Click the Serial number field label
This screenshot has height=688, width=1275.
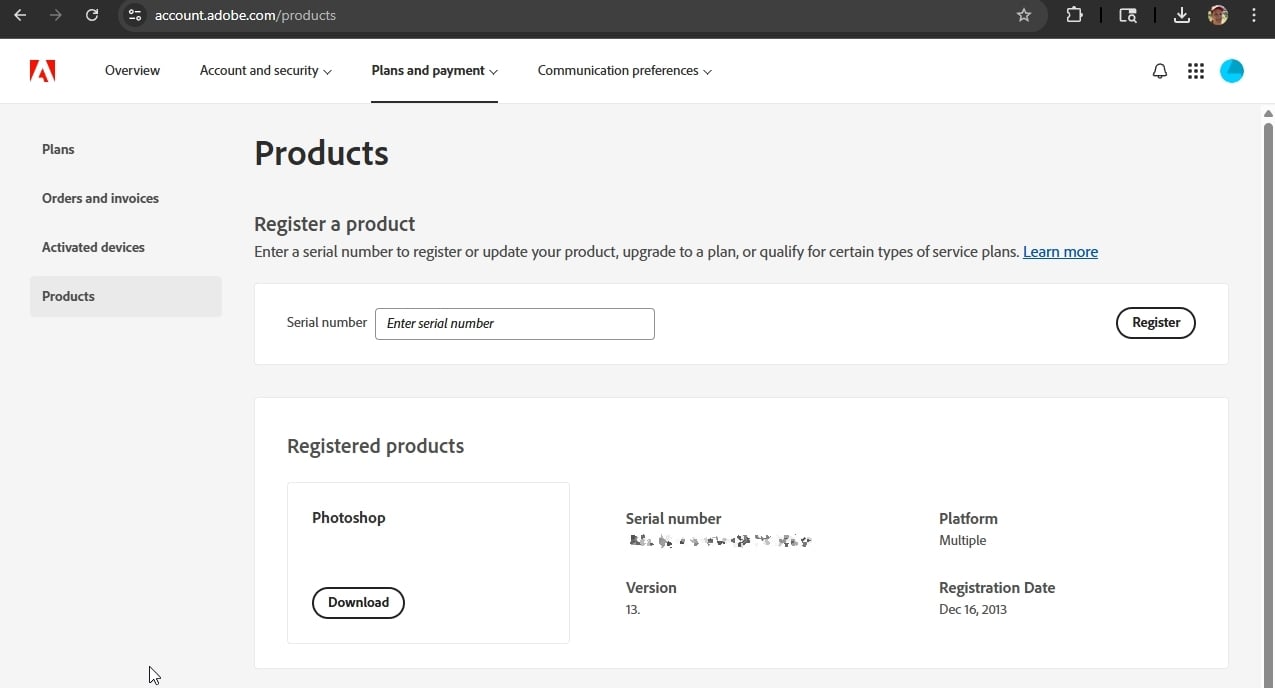click(x=327, y=323)
